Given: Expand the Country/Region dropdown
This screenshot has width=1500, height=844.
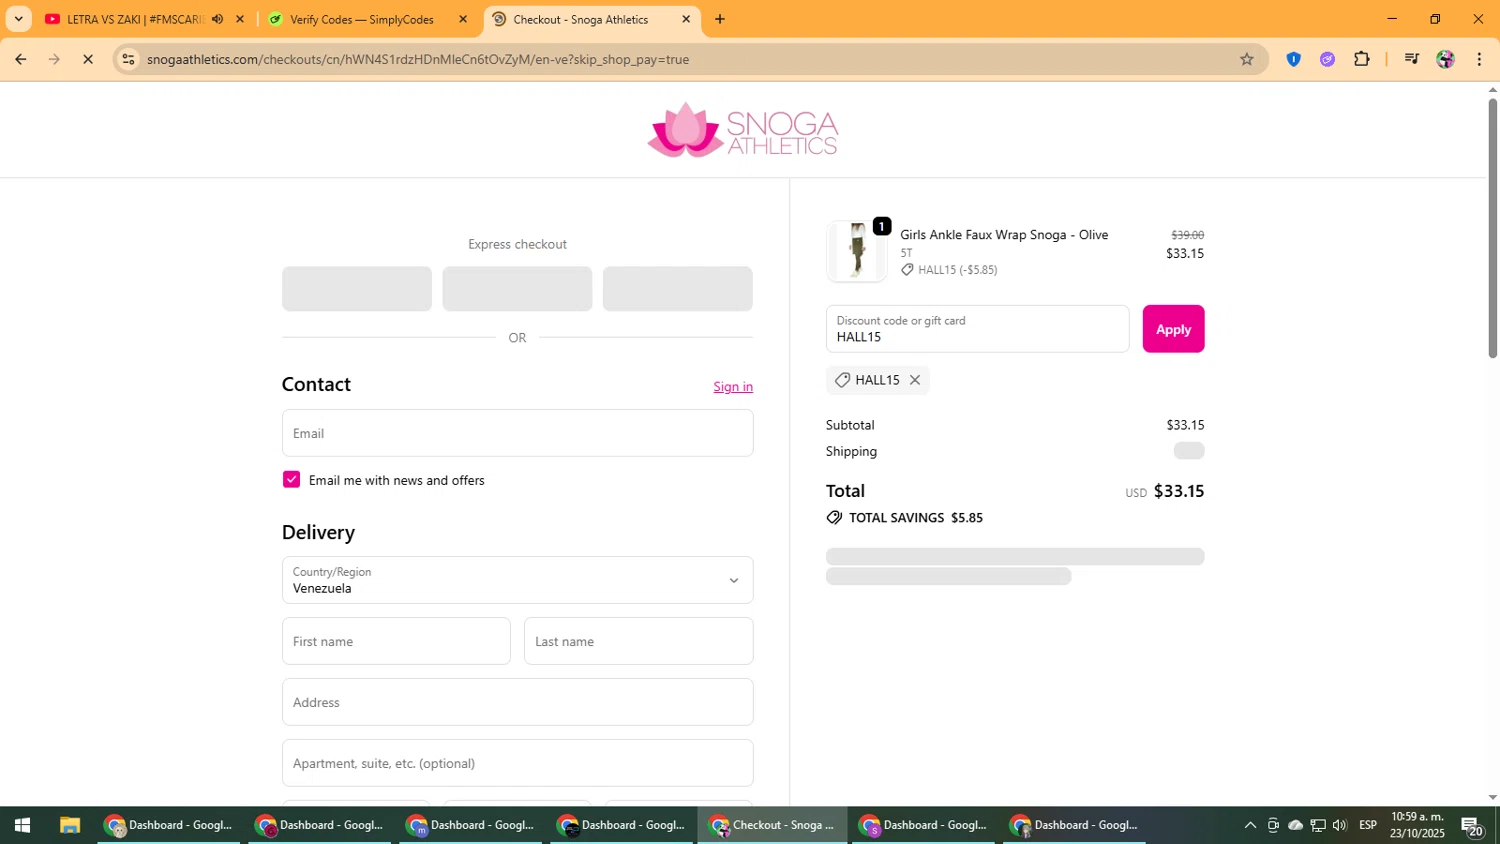Looking at the screenshot, I should tap(517, 580).
